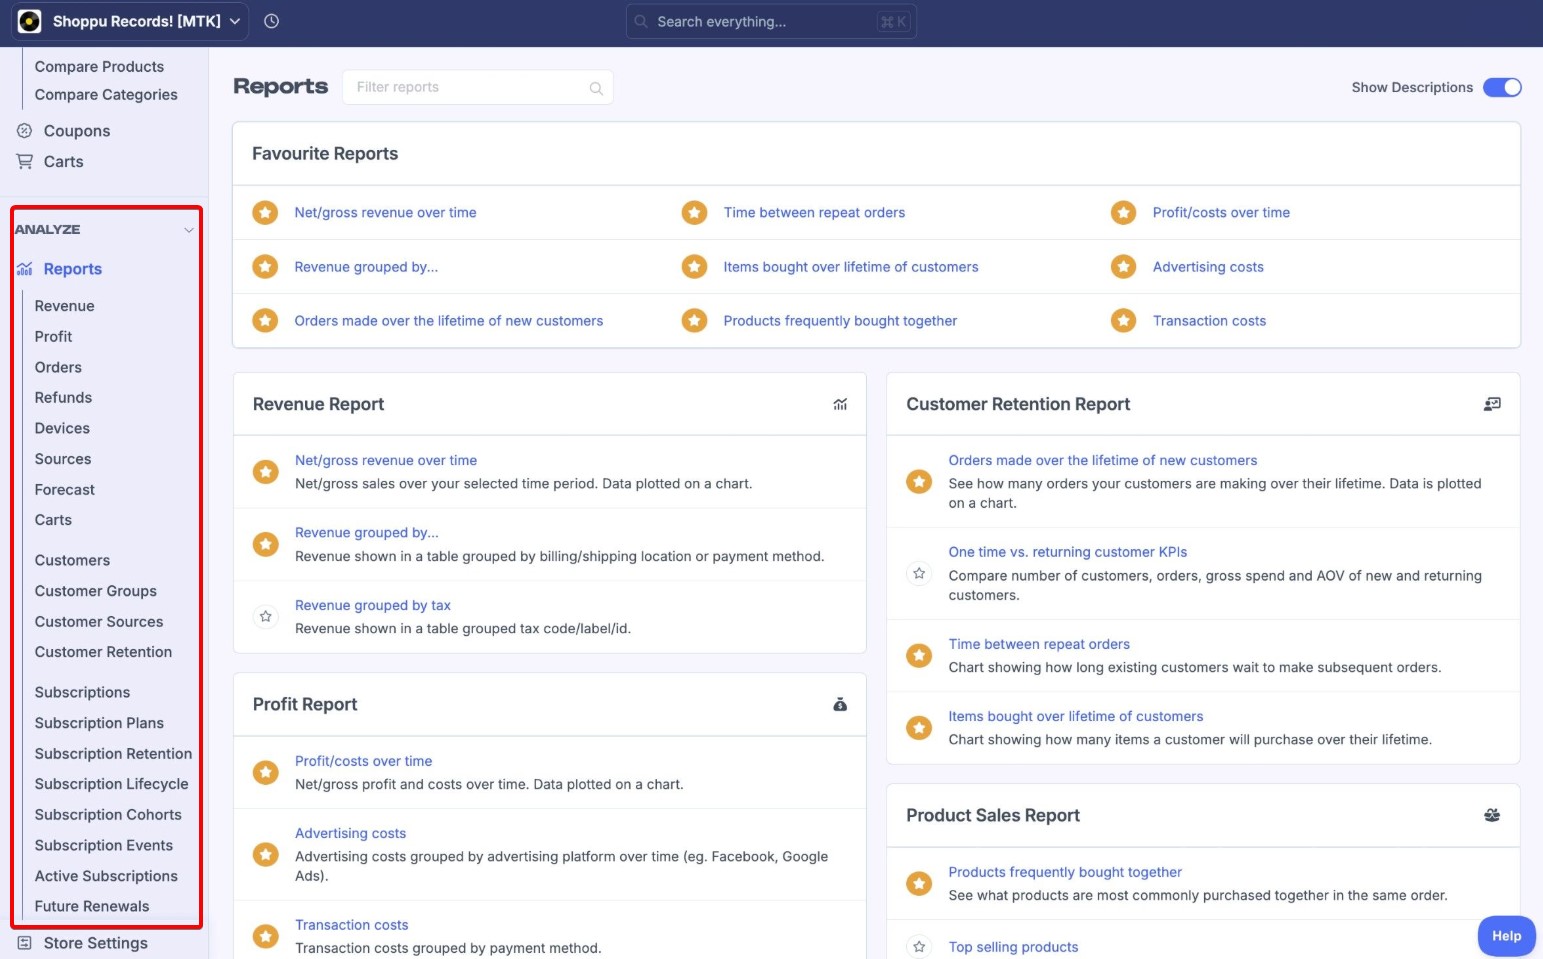Click the customer icon on Customer Retention Report header
Image resolution: width=1543 pixels, height=959 pixels.
pos(1492,403)
